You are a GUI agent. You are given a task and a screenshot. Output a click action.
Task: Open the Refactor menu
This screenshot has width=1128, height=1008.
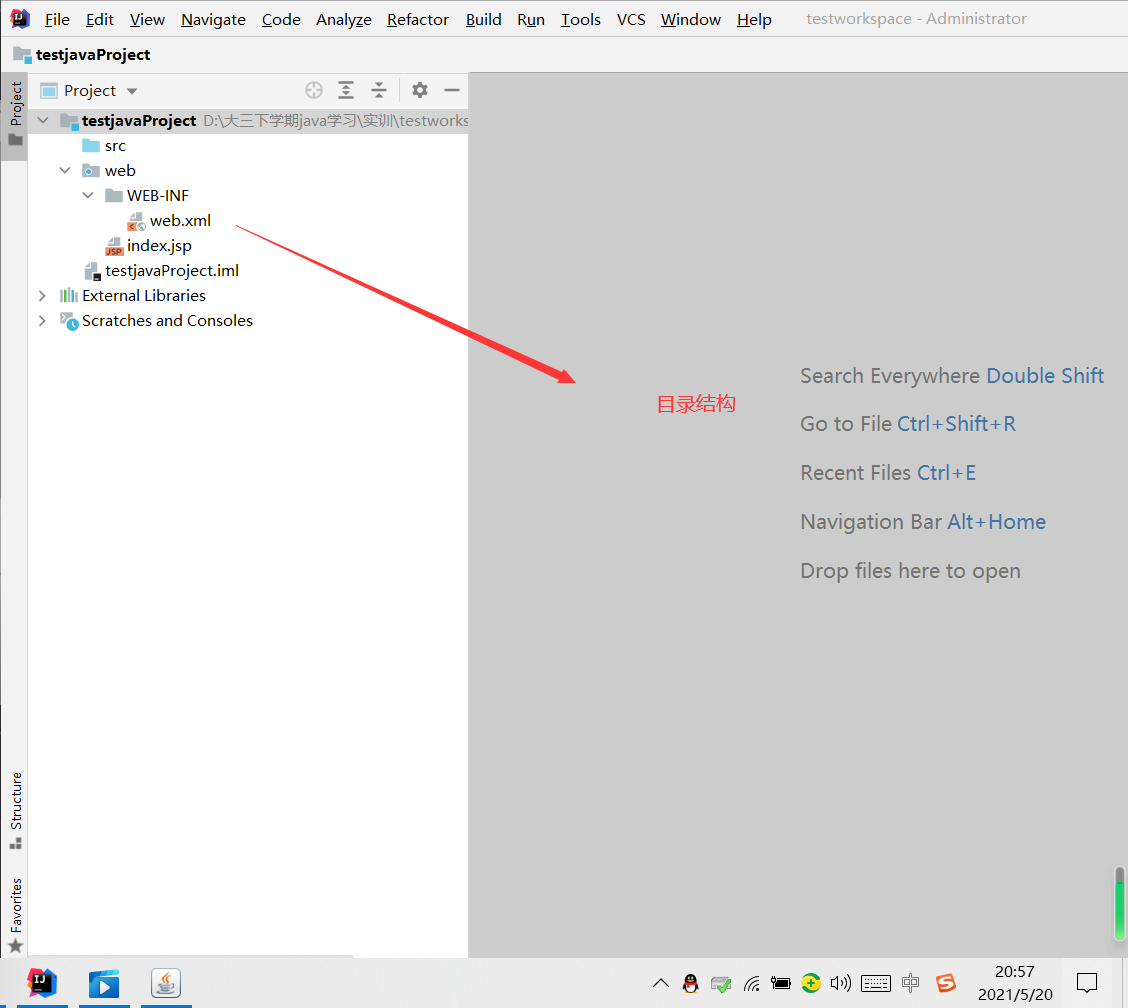(417, 19)
